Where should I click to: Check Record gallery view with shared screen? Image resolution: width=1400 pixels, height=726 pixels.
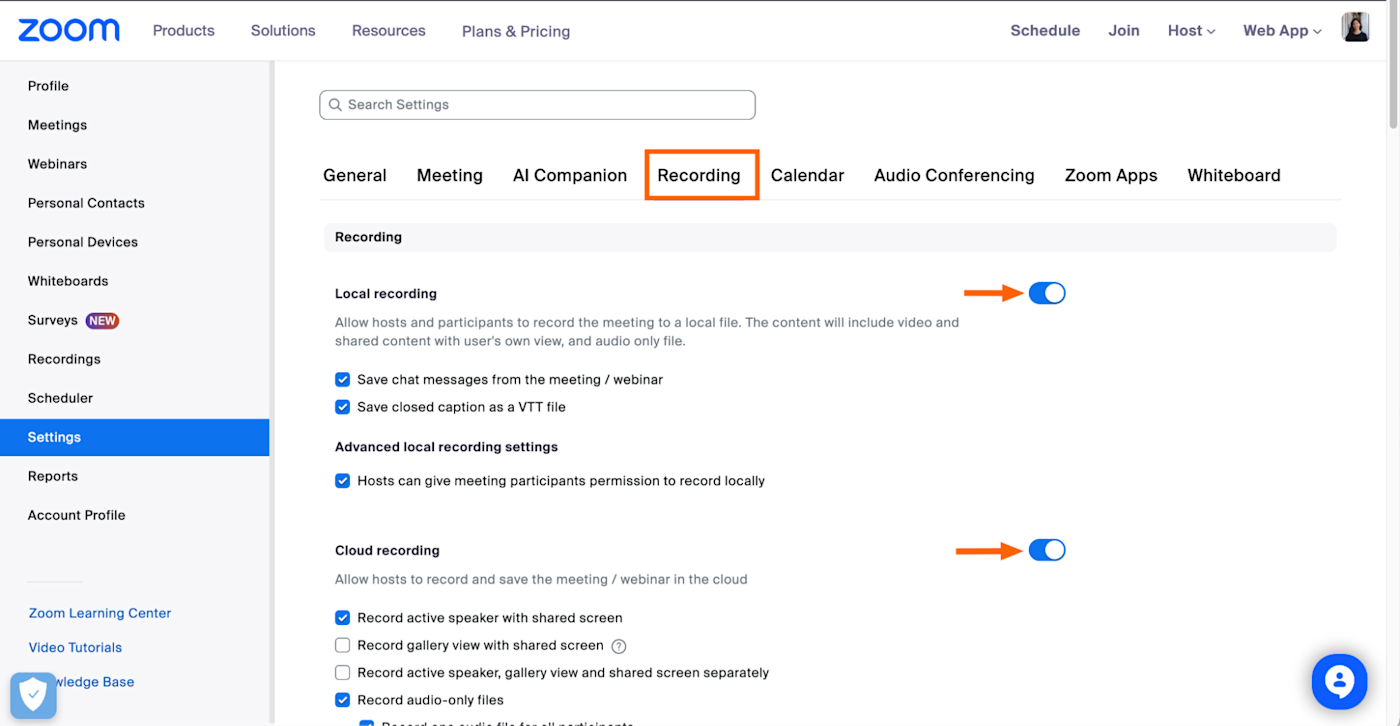tap(343, 646)
